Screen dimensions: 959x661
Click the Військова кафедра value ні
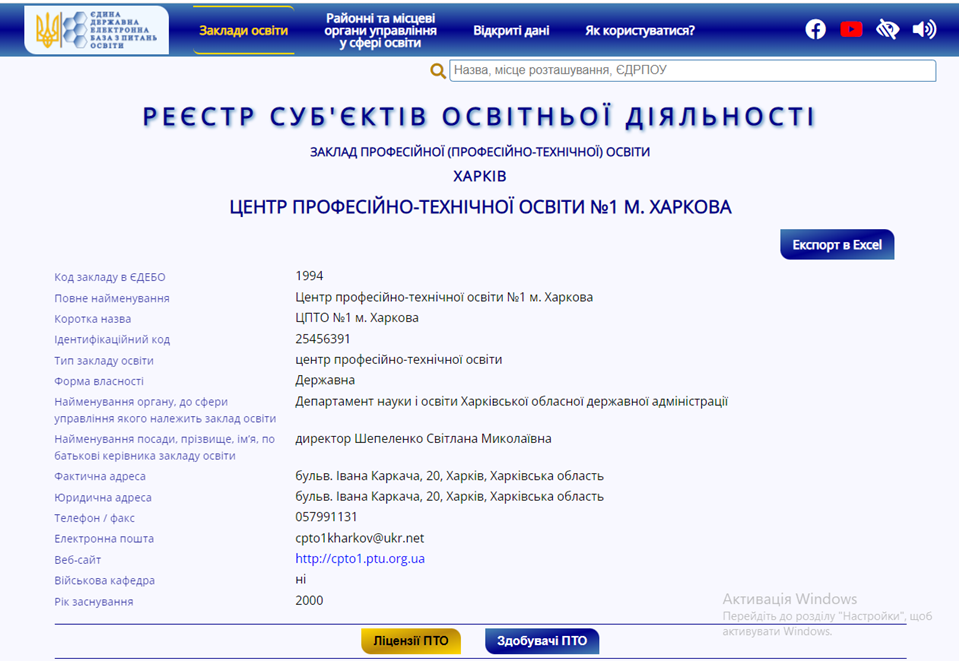(300, 579)
